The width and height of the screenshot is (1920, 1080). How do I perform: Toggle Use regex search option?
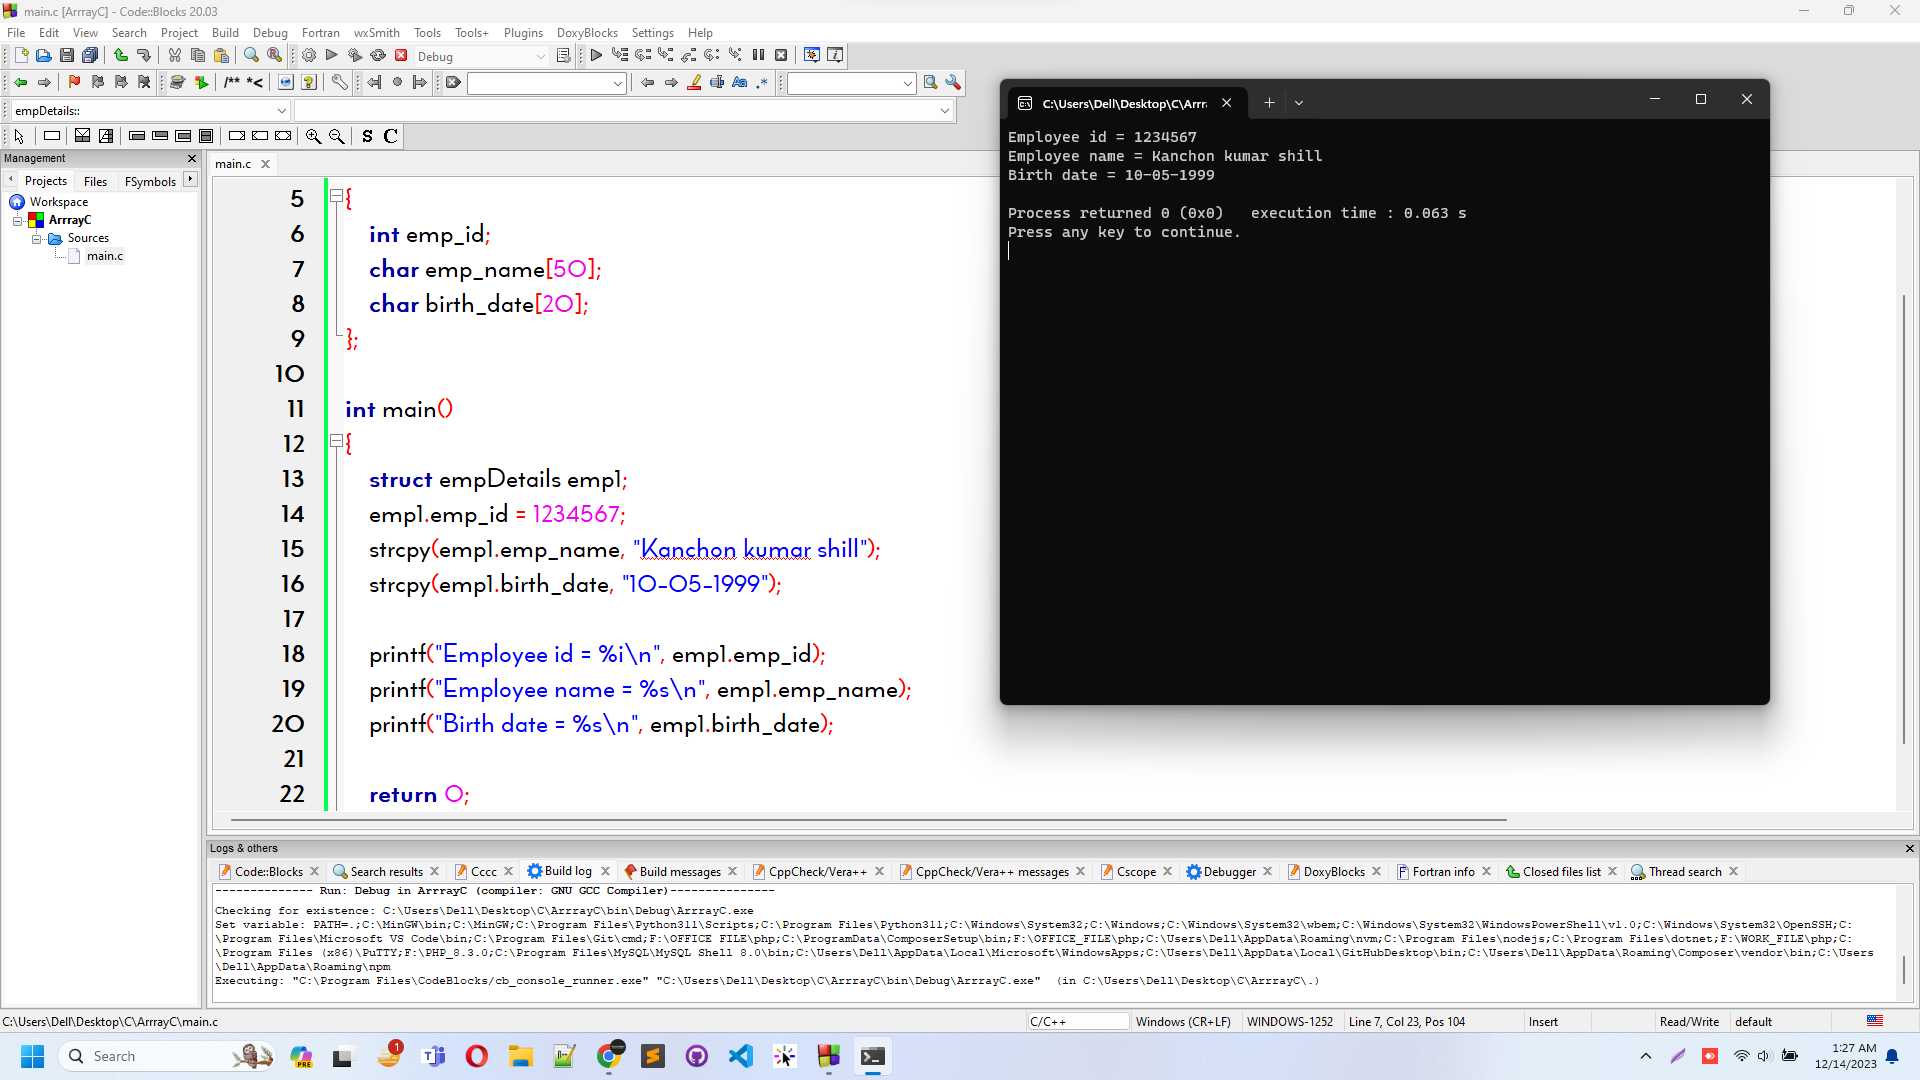(763, 83)
